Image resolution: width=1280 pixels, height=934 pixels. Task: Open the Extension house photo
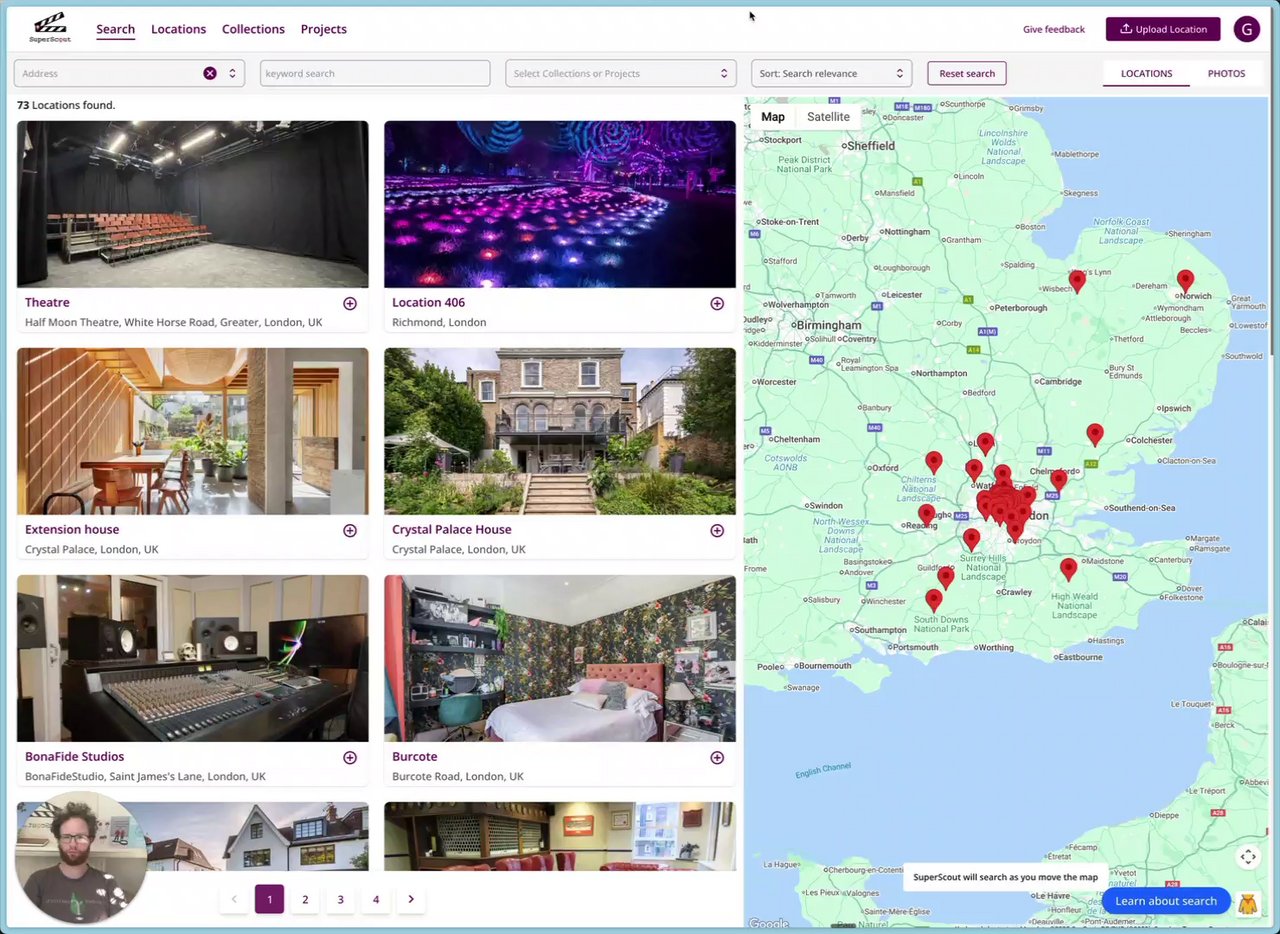(193, 431)
